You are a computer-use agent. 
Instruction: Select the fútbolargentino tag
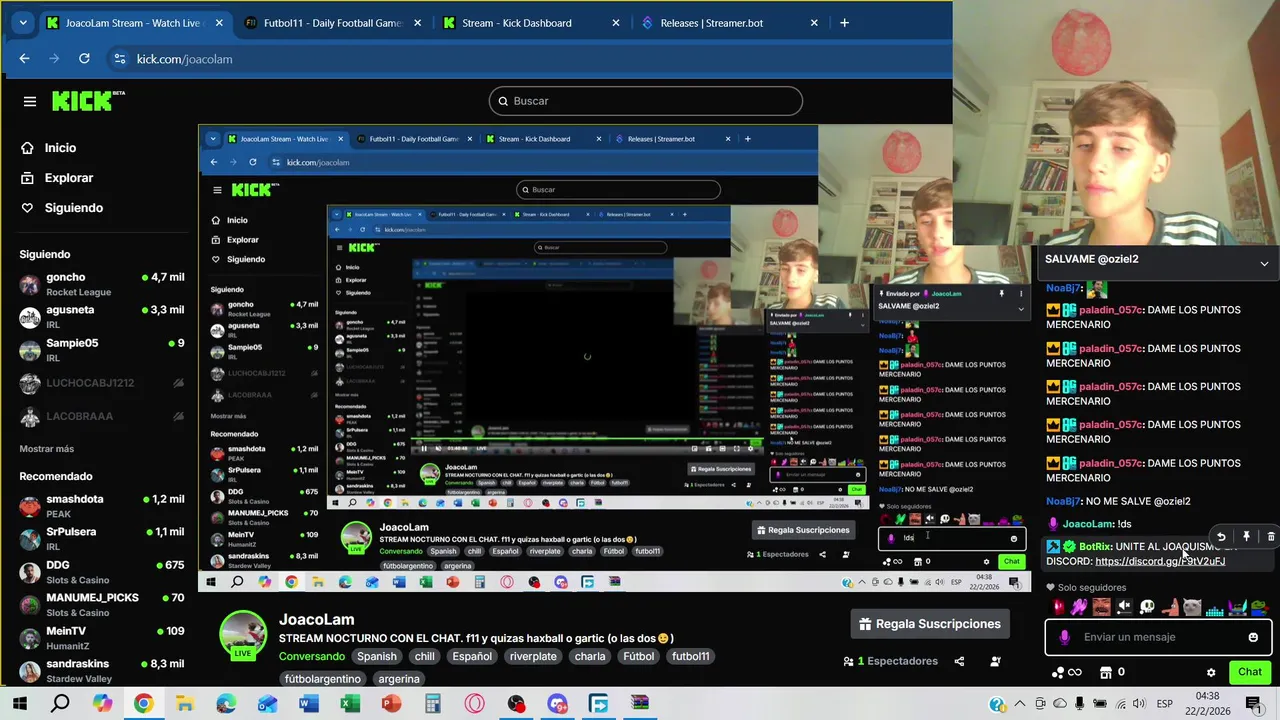pyautogui.click(x=323, y=679)
